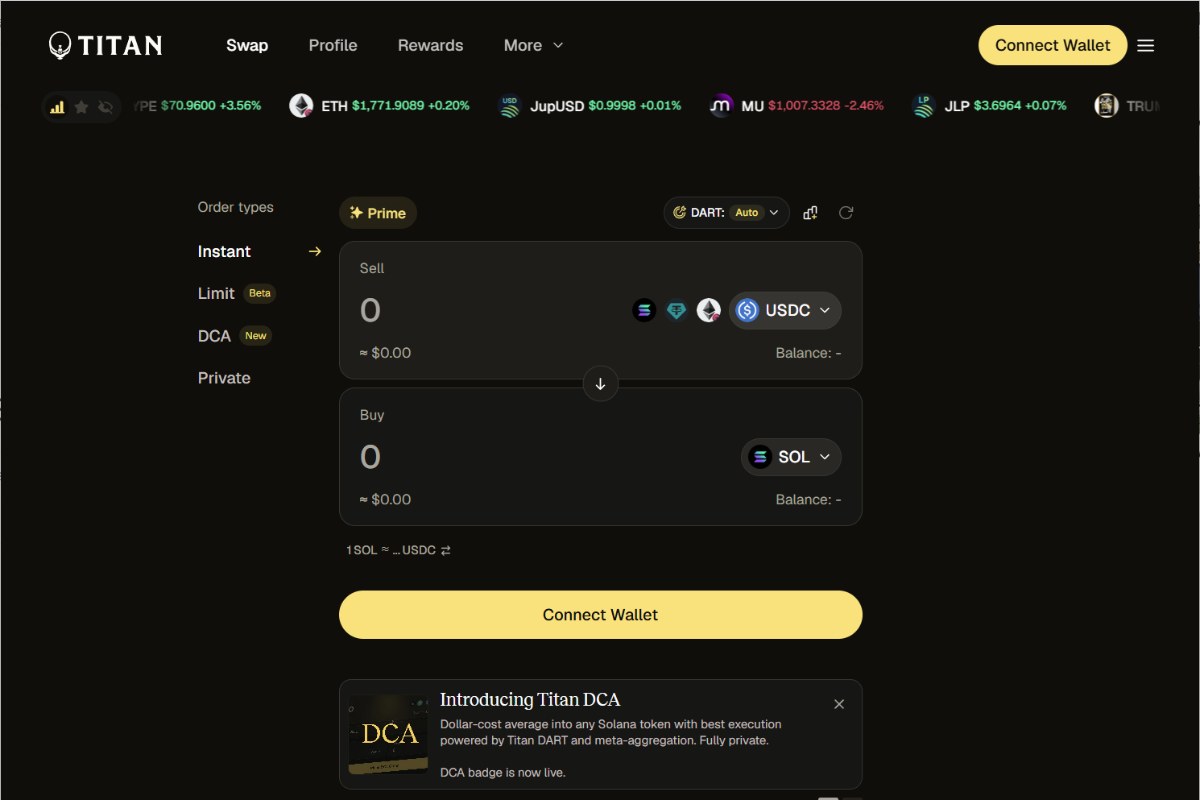This screenshot has width=1200, height=800.
Task: Select the trending chart ticker filter
Action: pos(57,107)
